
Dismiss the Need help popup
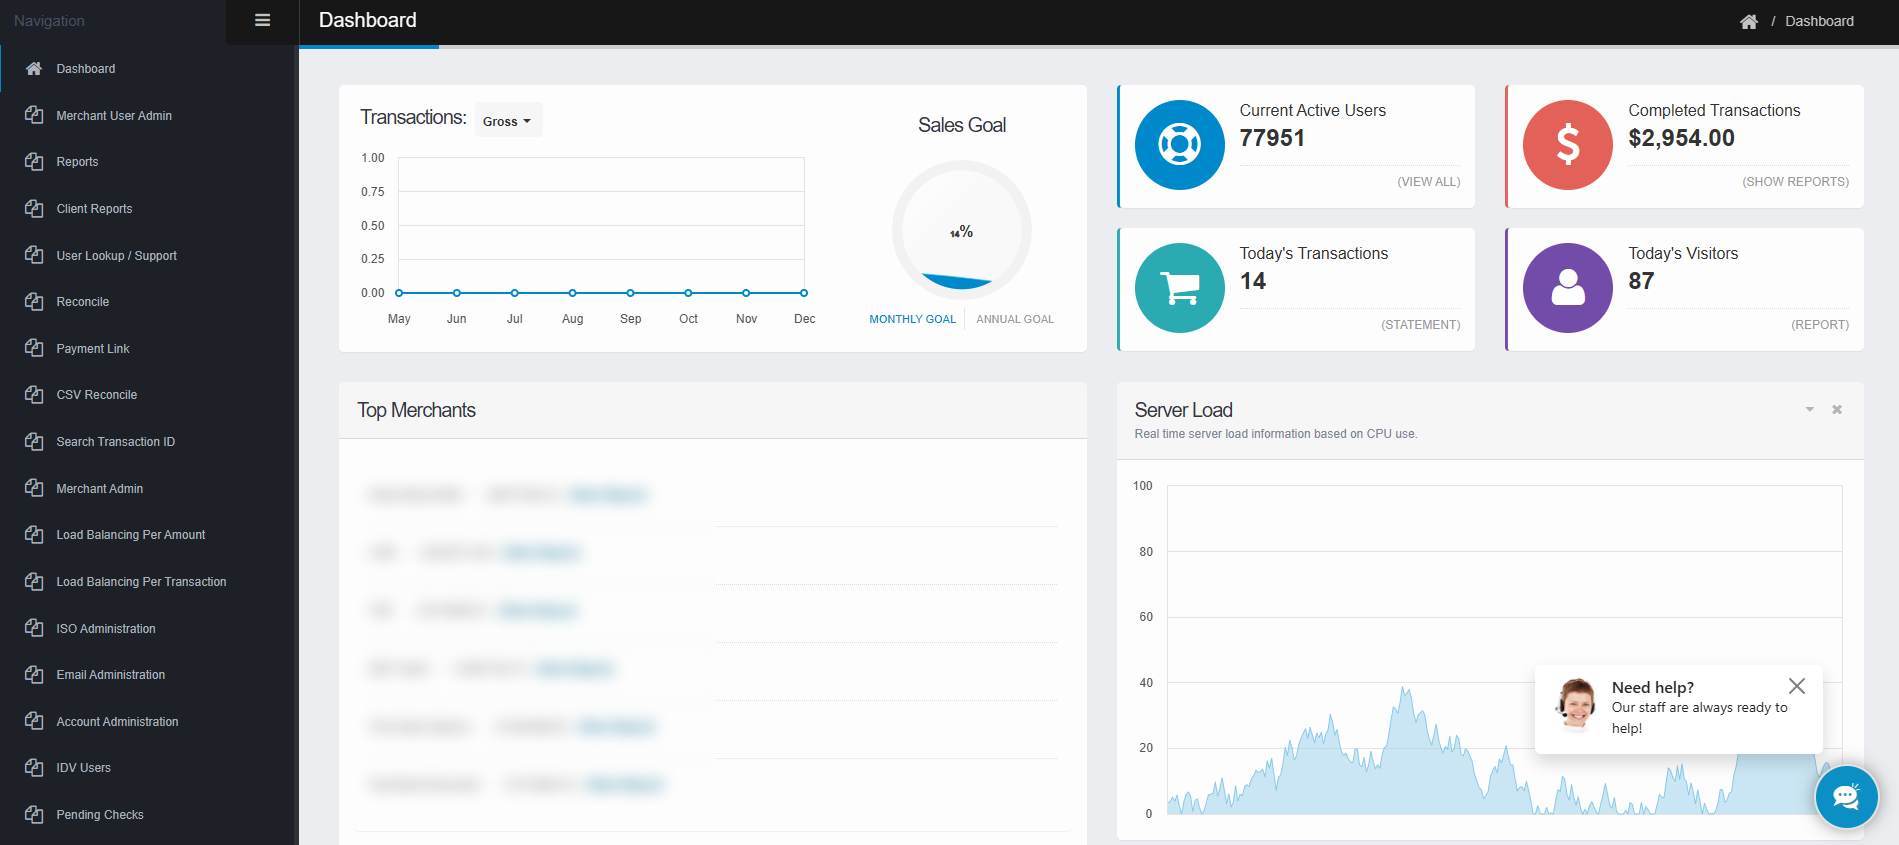[x=1796, y=686]
